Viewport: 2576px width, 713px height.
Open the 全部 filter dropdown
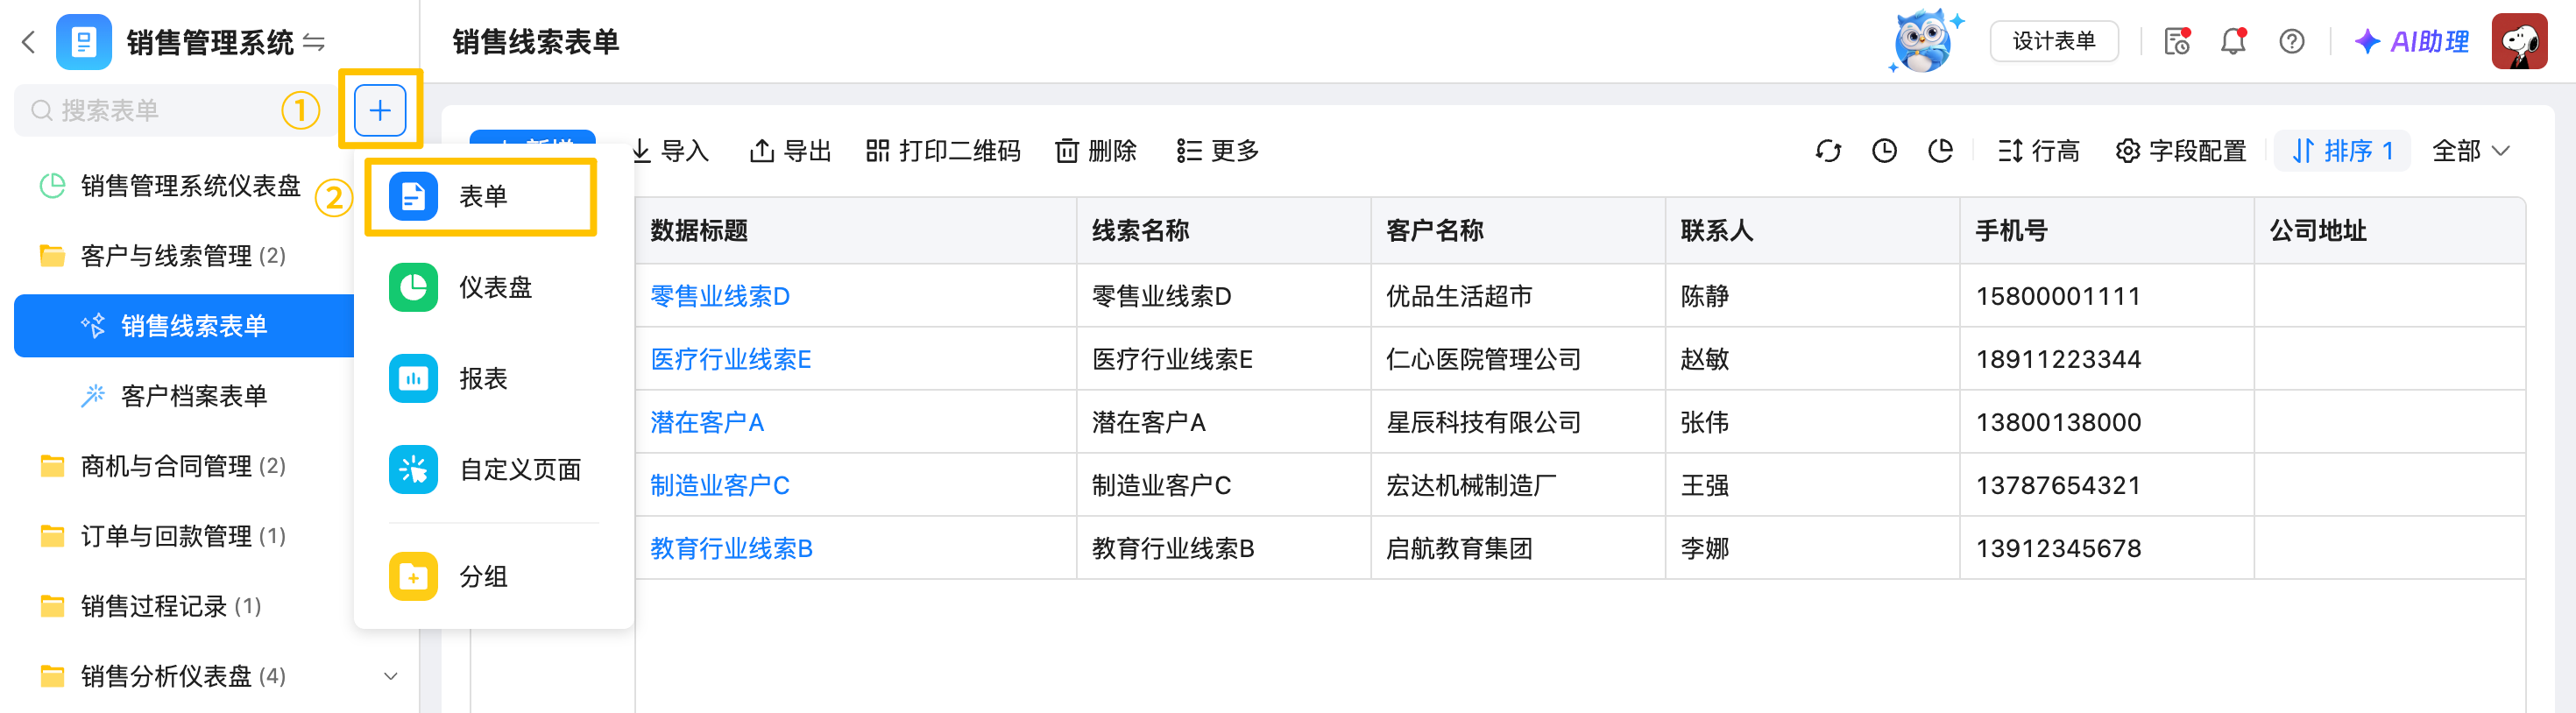[x=2470, y=151]
